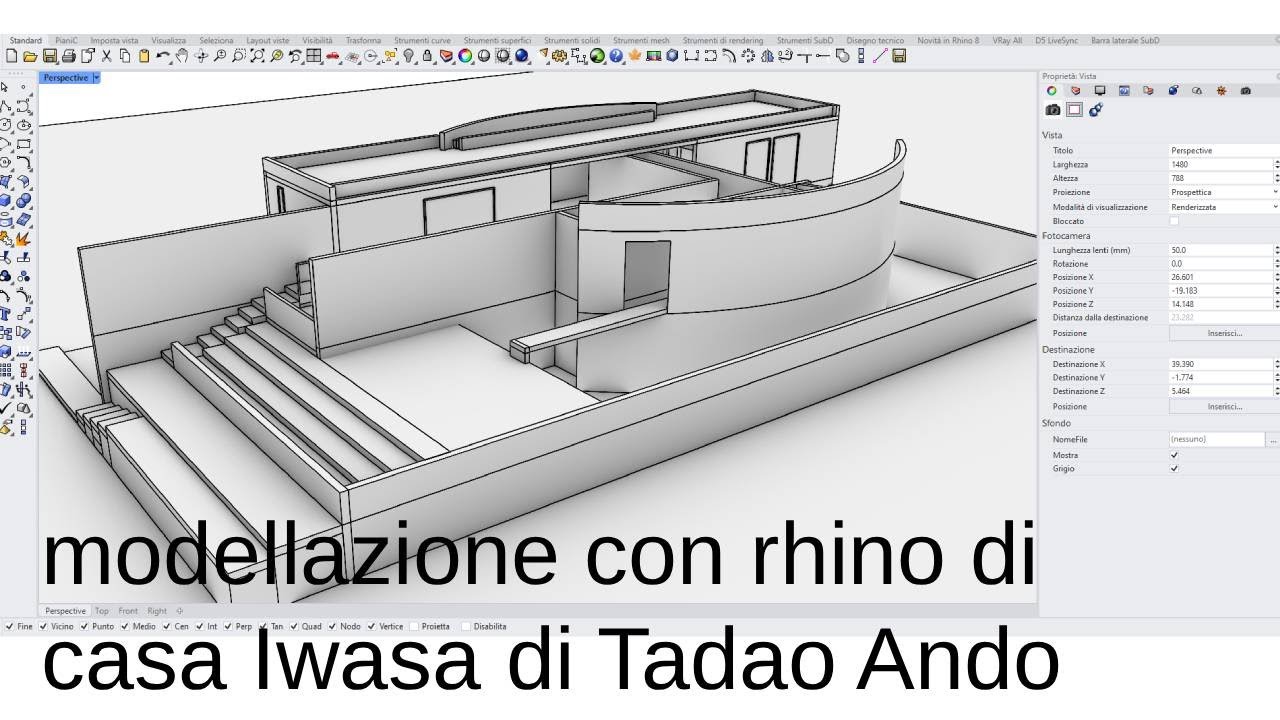This screenshot has width=1280, height=720.
Task: Click the explode burst icon in sidebar
Action: coord(23,238)
